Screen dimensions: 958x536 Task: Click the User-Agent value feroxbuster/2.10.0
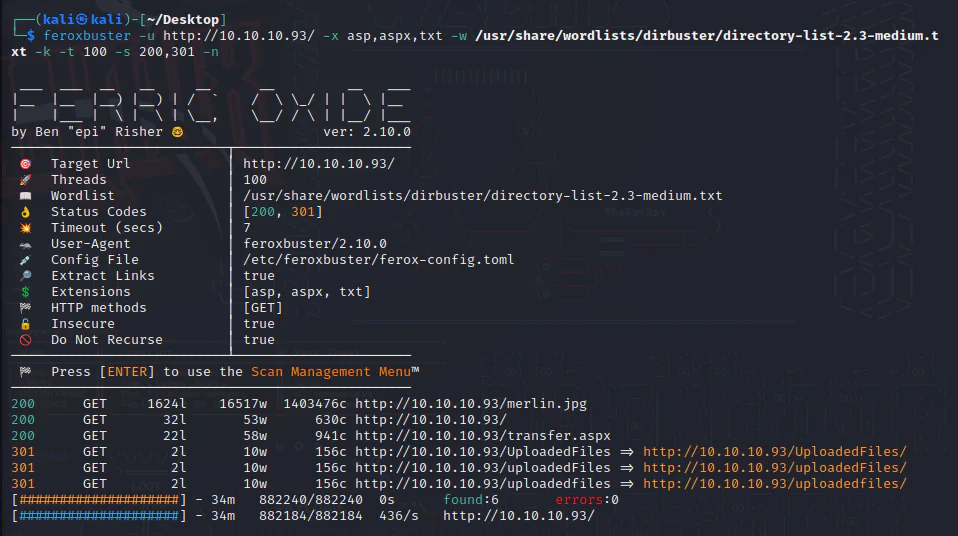(x=315, y=244)
